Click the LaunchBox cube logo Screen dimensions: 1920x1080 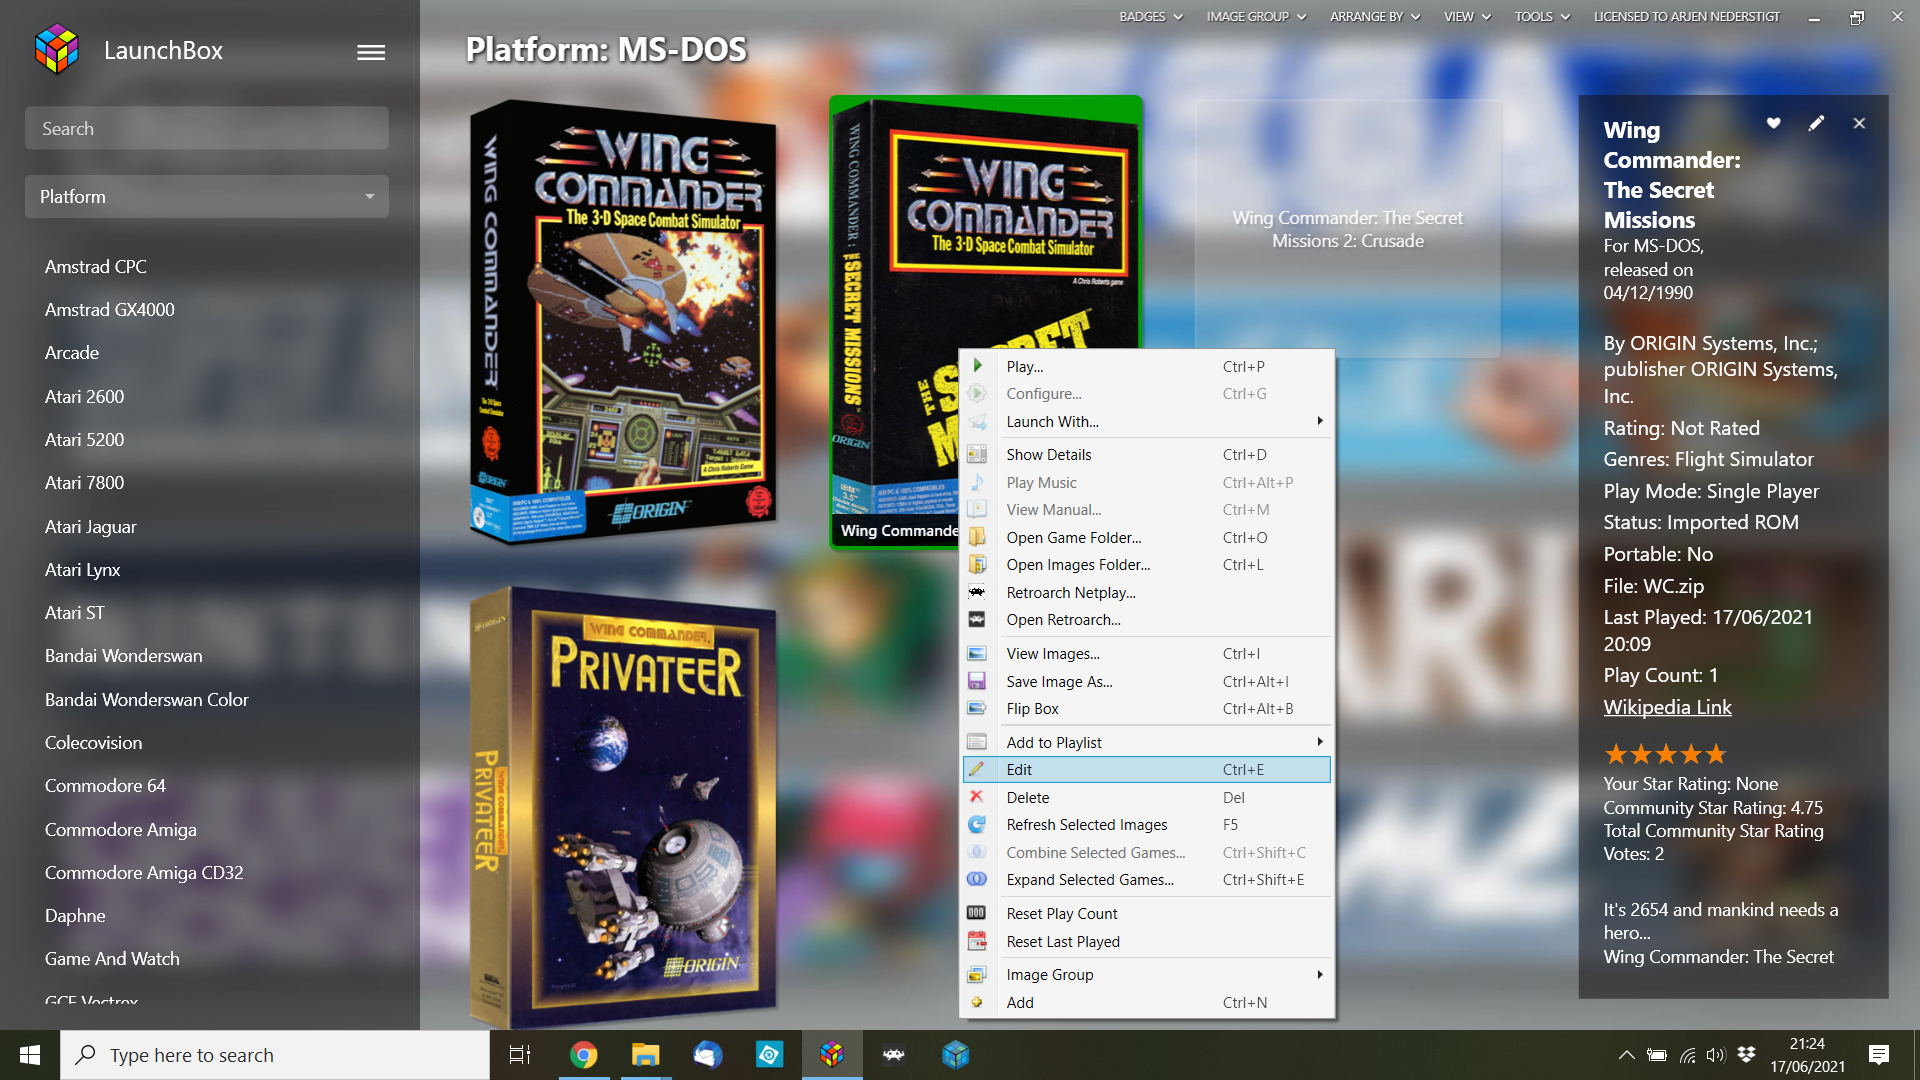point(56,50)
